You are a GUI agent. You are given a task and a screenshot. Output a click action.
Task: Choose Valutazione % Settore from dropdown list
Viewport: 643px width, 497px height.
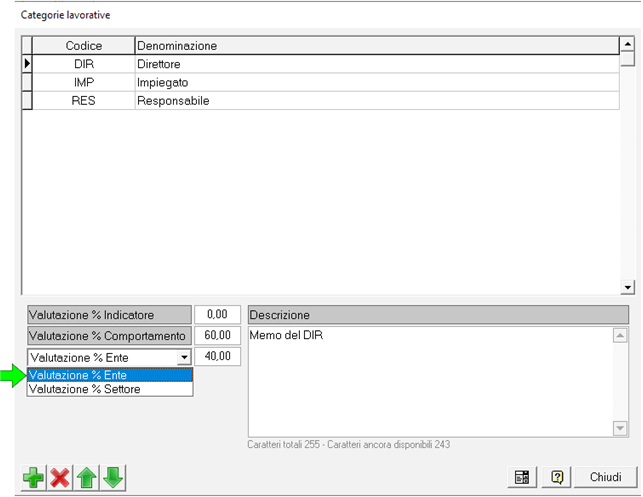(x=109, y=389)
